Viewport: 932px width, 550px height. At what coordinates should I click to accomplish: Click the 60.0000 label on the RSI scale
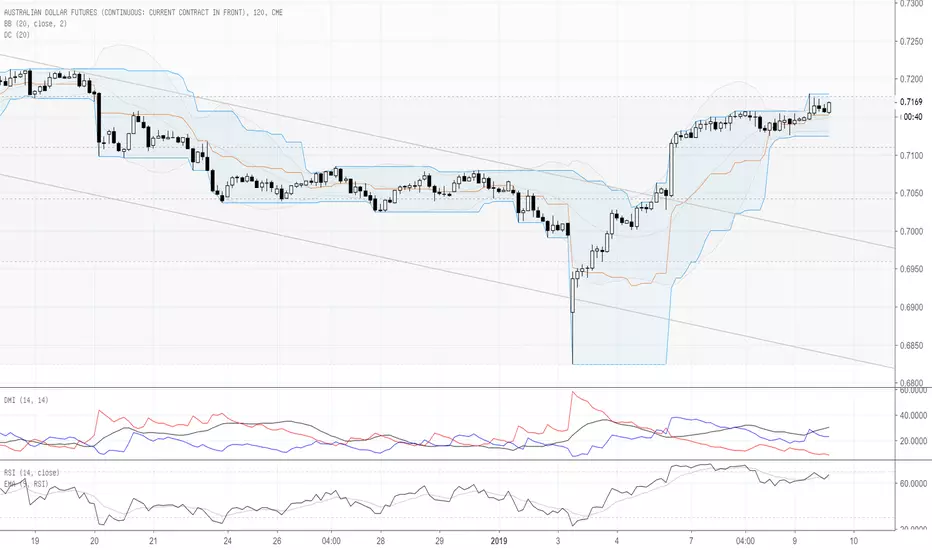913,484
